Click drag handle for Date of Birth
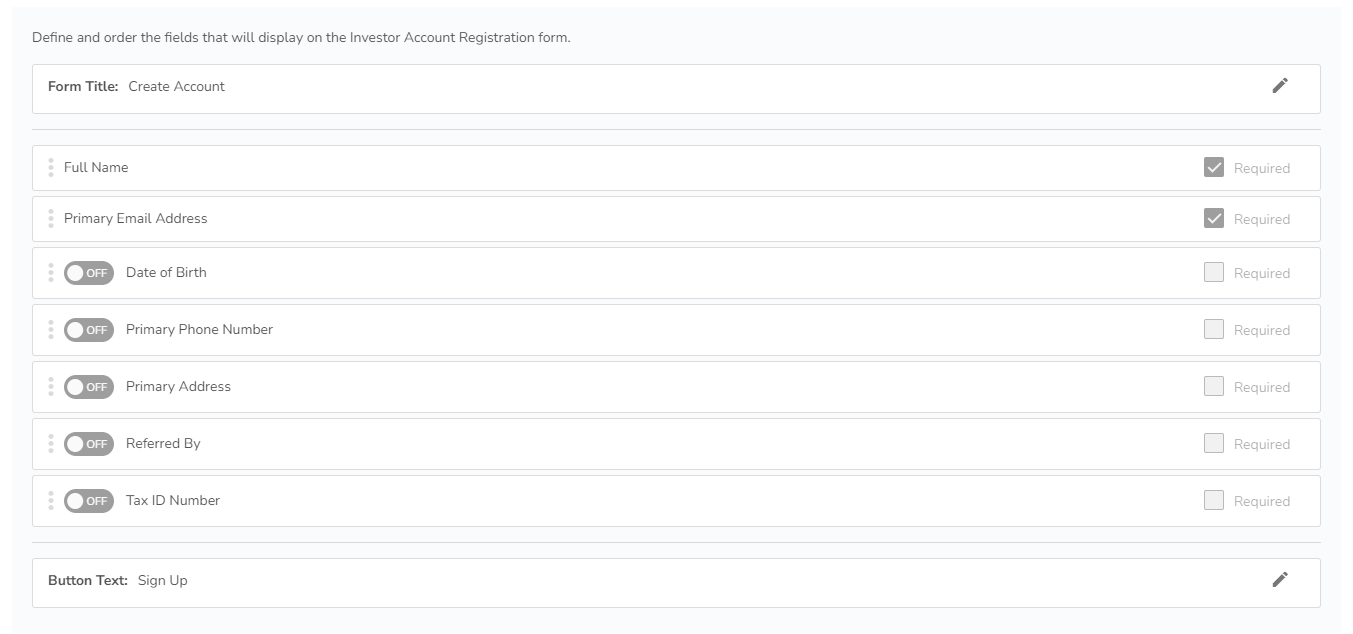 [x=51, y=273]
